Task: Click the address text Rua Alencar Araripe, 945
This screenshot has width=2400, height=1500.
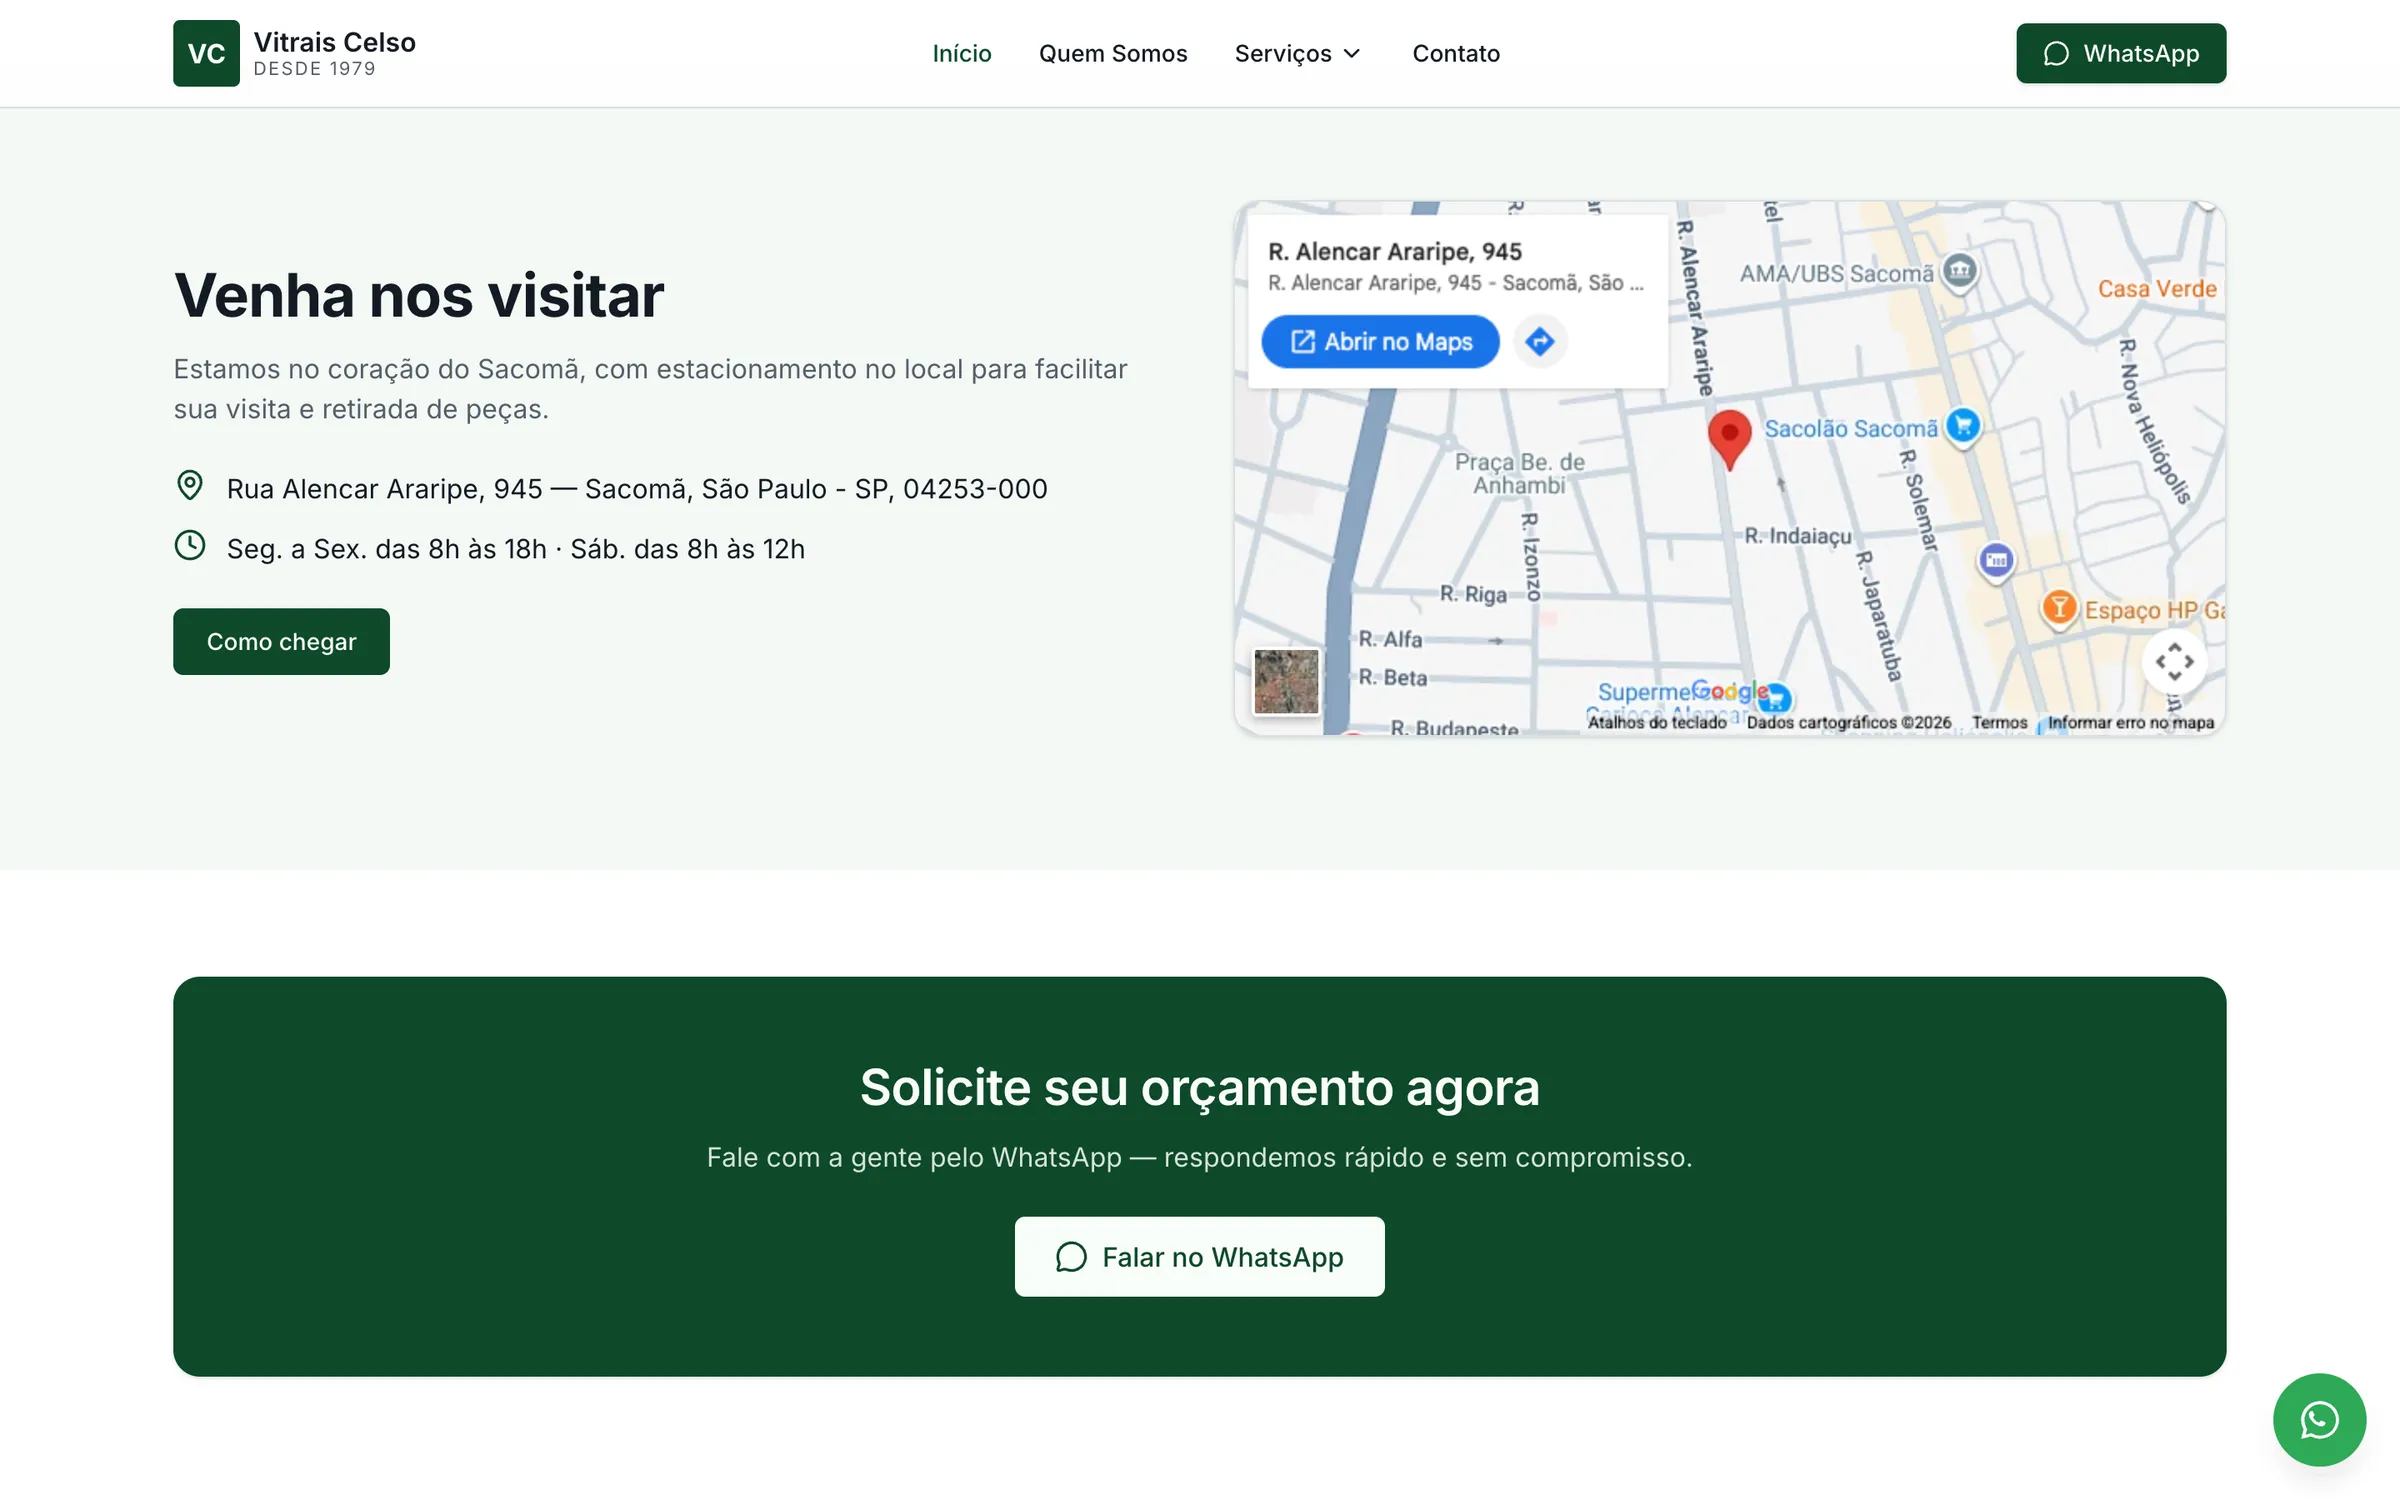Action: [x=637, y=489]
